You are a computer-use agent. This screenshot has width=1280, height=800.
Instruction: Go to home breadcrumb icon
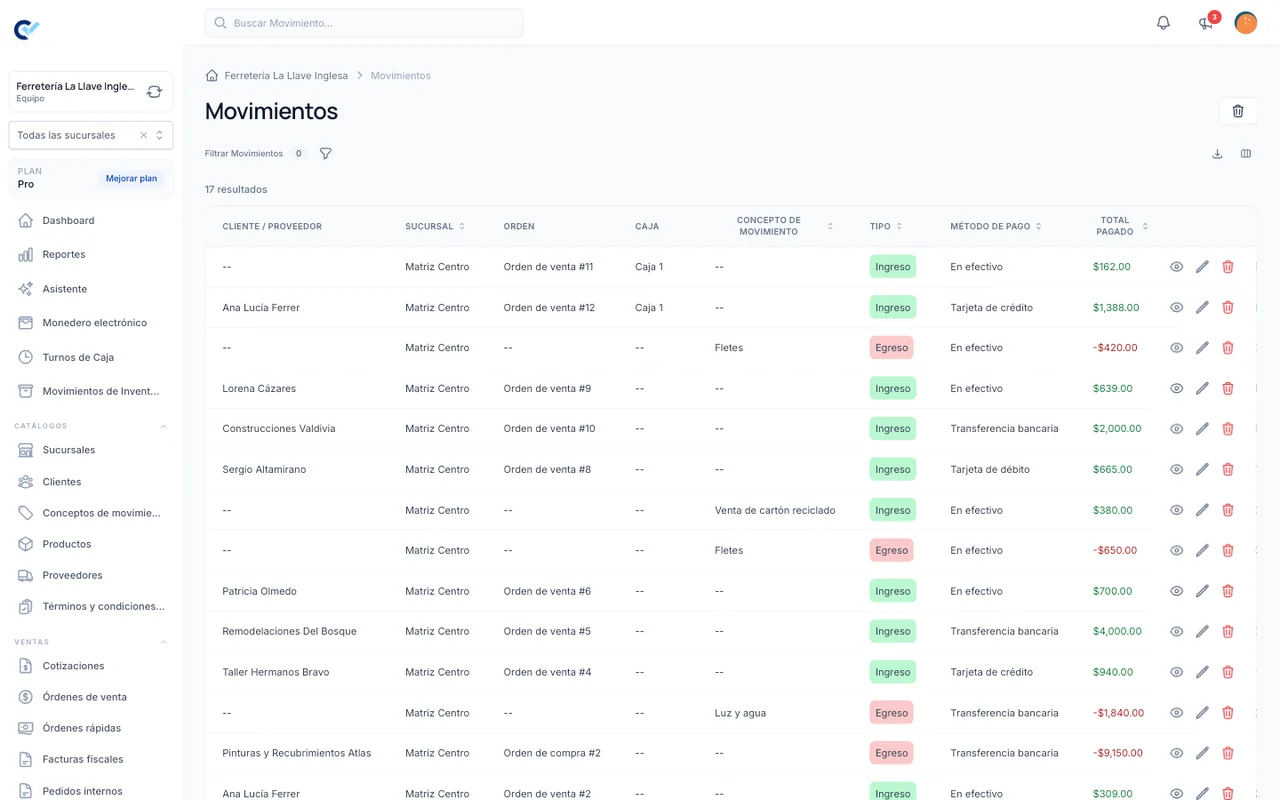coord(212,76)
